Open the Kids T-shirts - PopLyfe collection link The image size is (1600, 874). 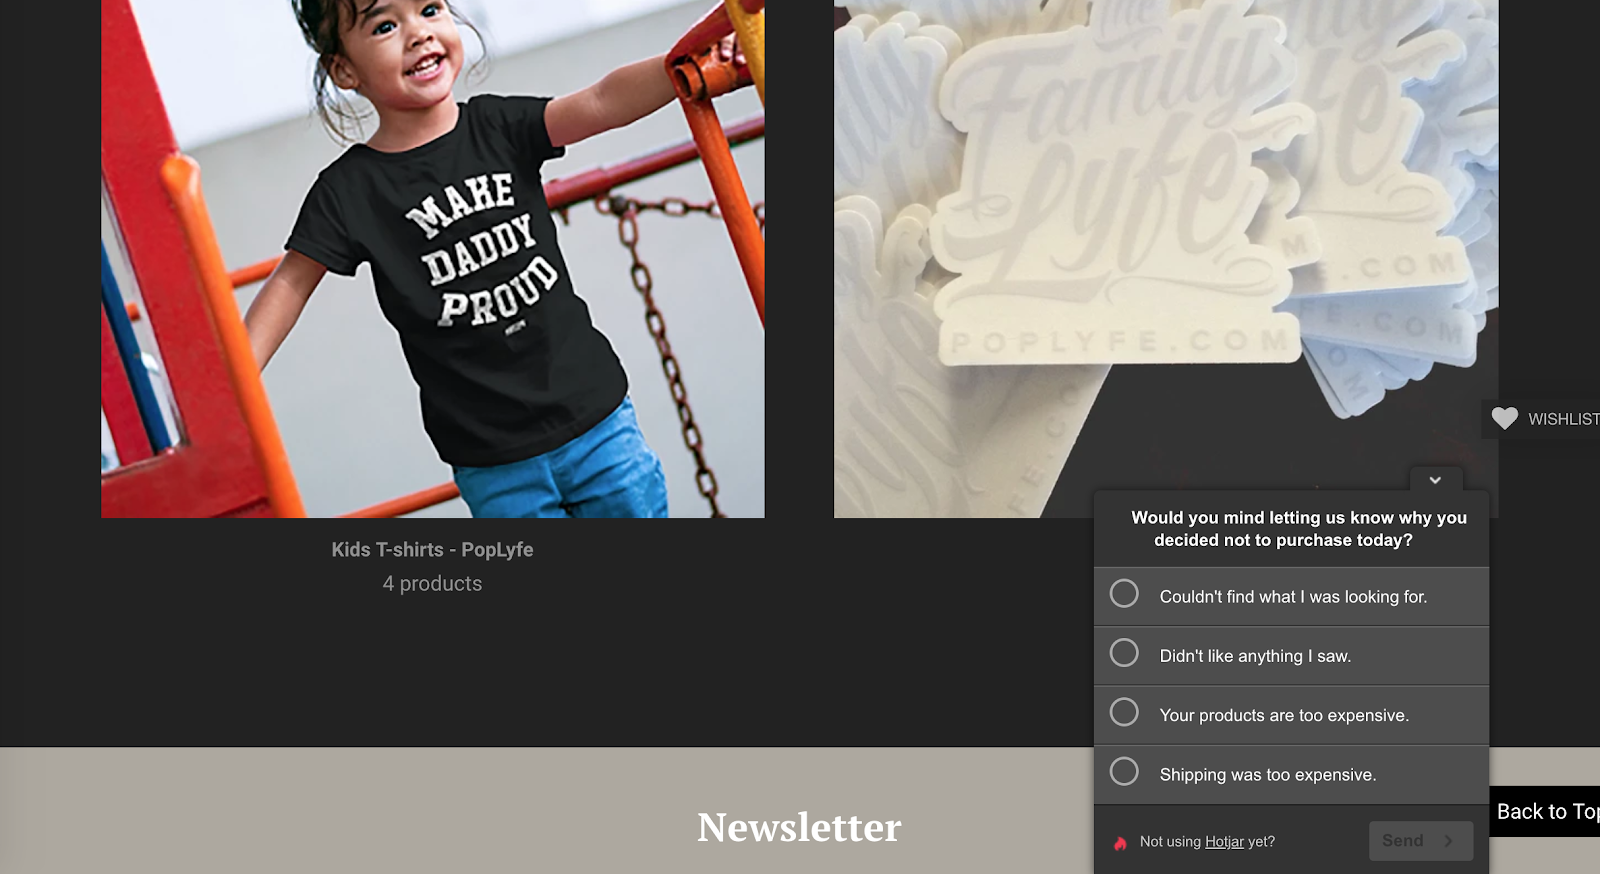tap(432, 550)
